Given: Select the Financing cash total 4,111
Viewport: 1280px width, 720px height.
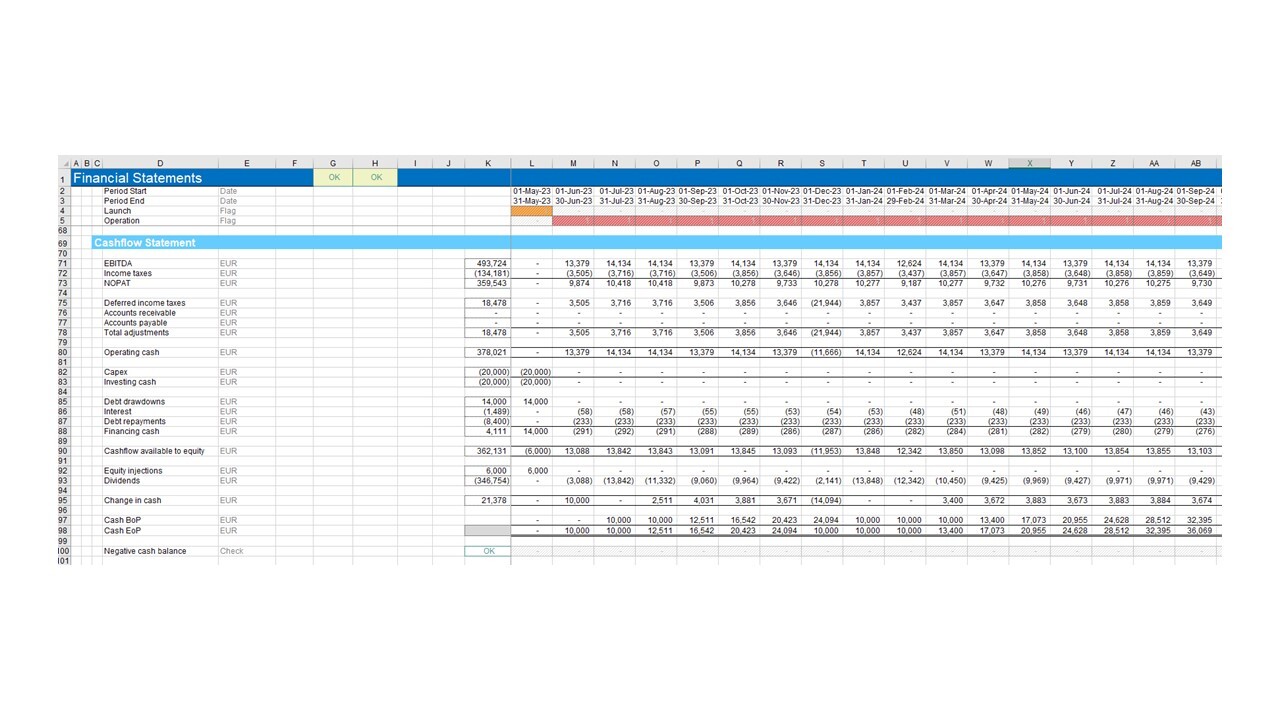Looking at the screenshot, I should click(x=487, y=431).
